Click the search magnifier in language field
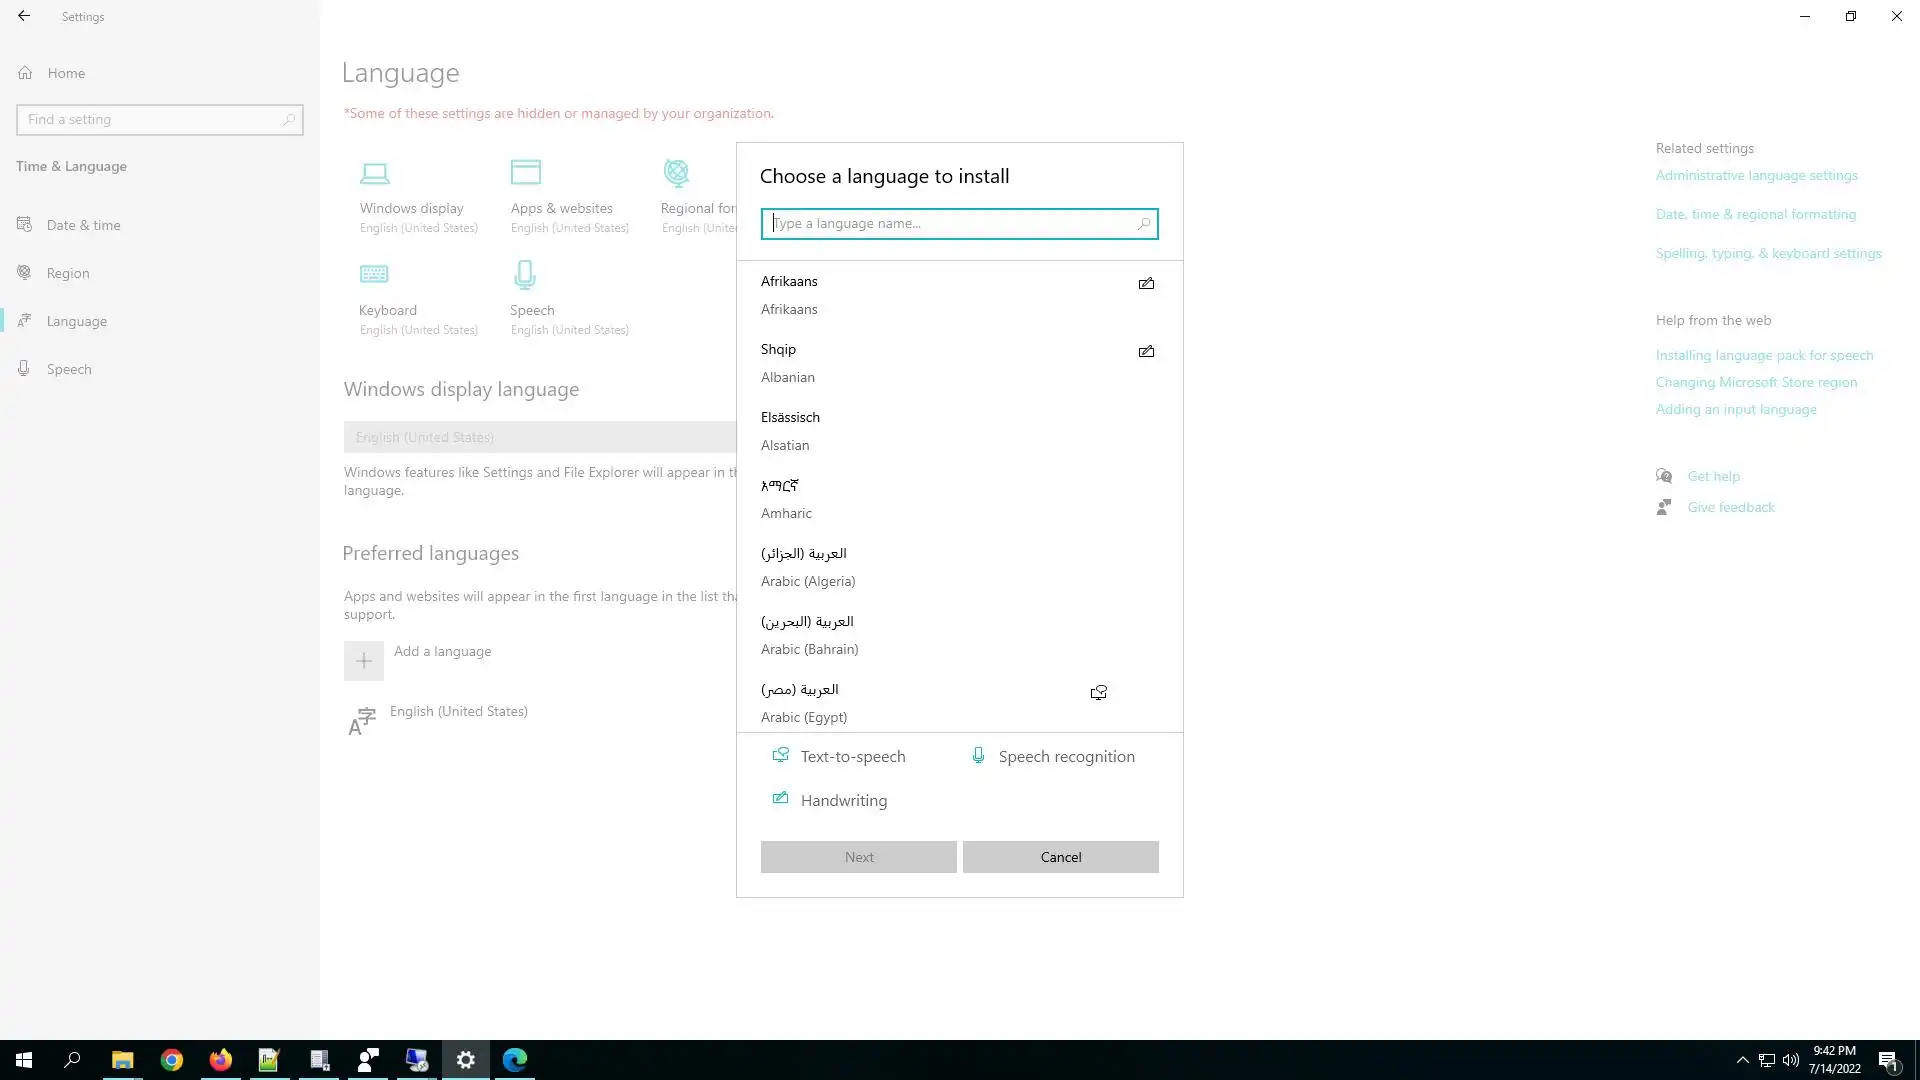The image size is (1920, 1080). coord(1143,224)
